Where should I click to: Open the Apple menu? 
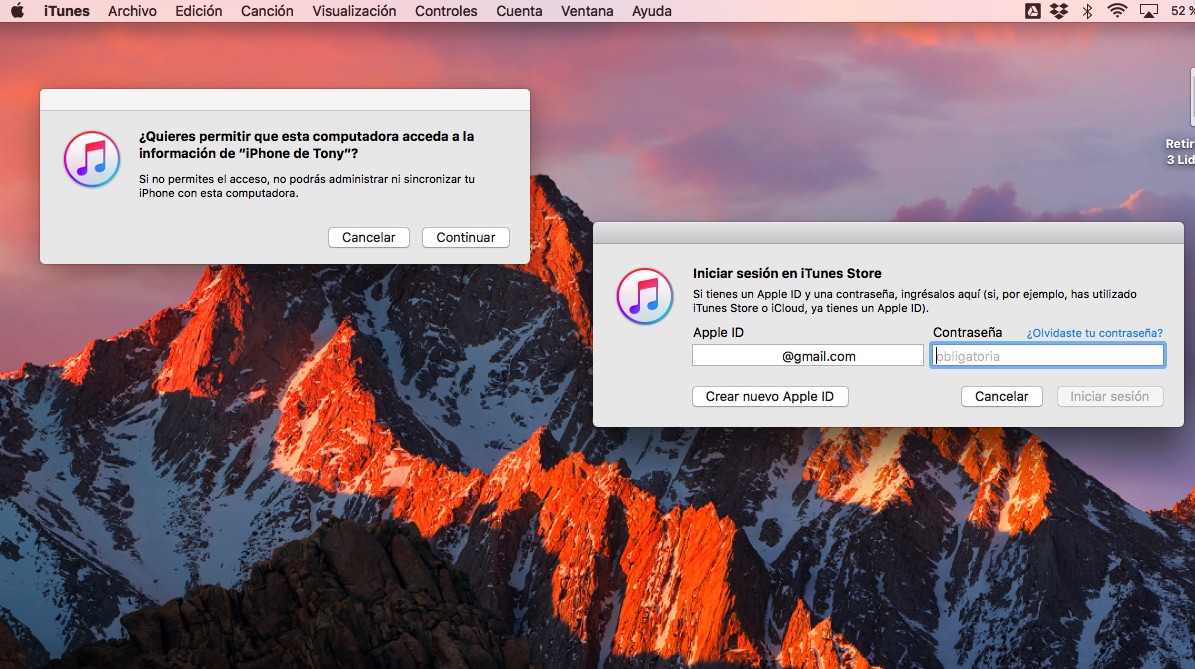tap(17, 11)
